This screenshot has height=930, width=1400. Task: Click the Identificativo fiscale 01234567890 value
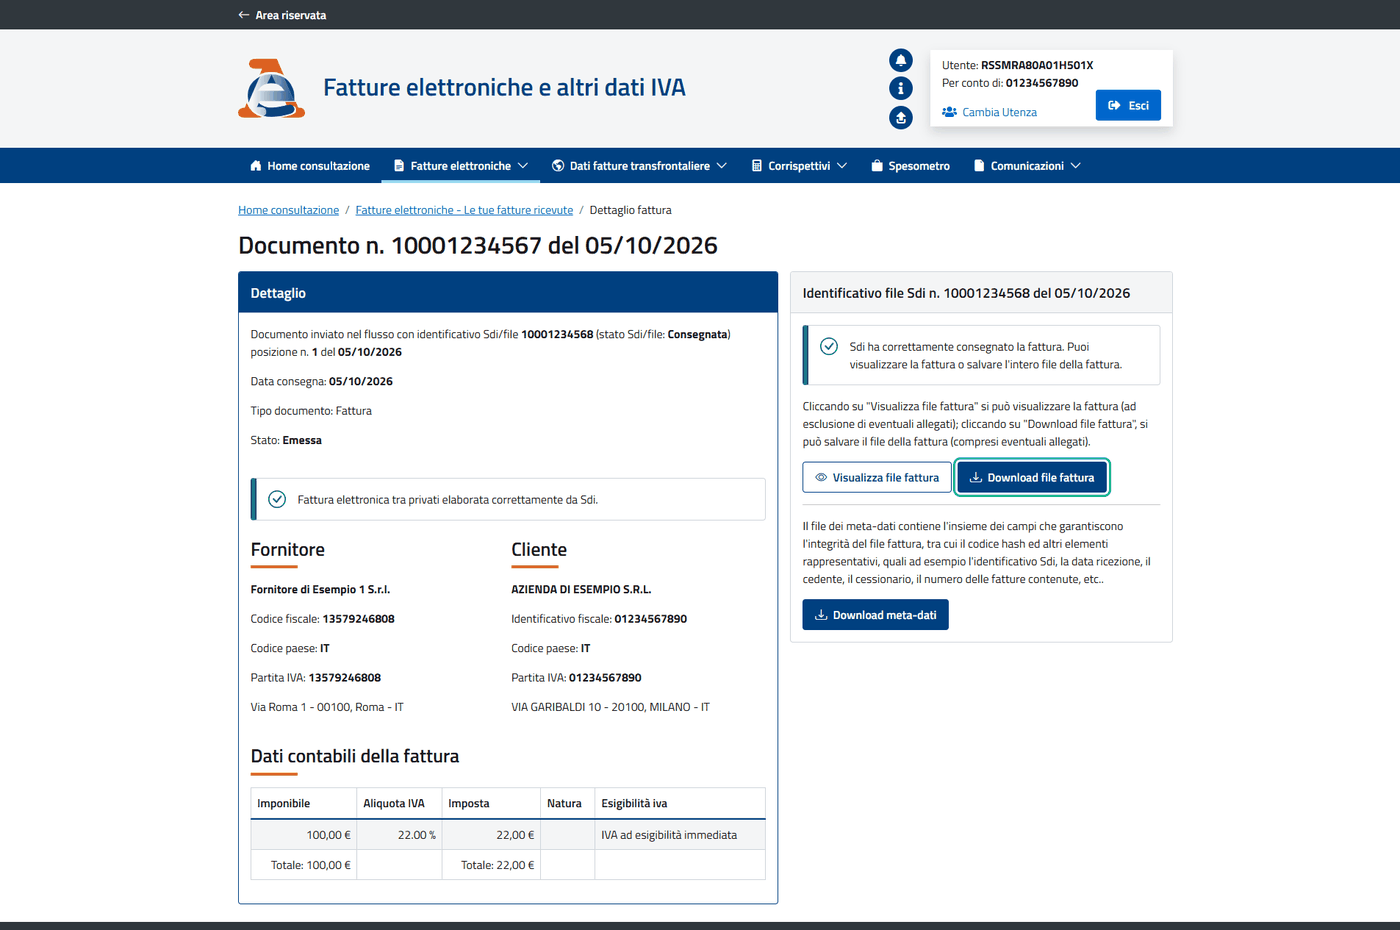pos(650,619)
